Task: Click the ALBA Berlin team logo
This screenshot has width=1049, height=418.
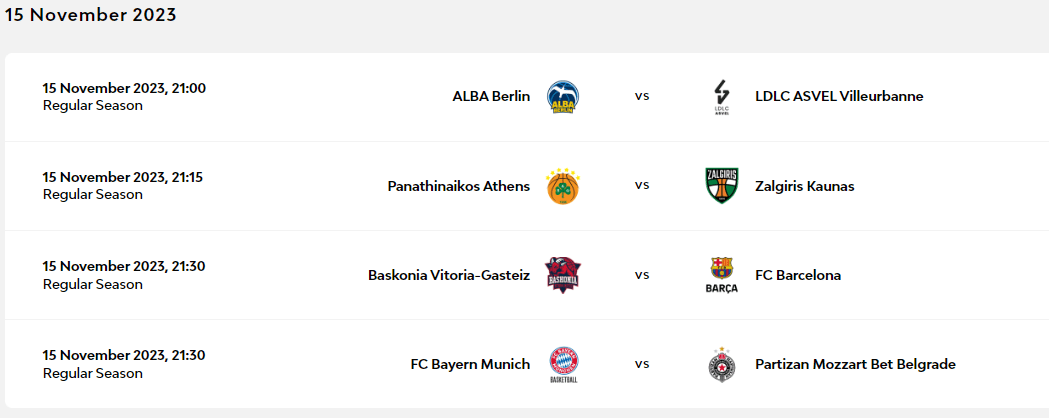Action: point(563,97)
